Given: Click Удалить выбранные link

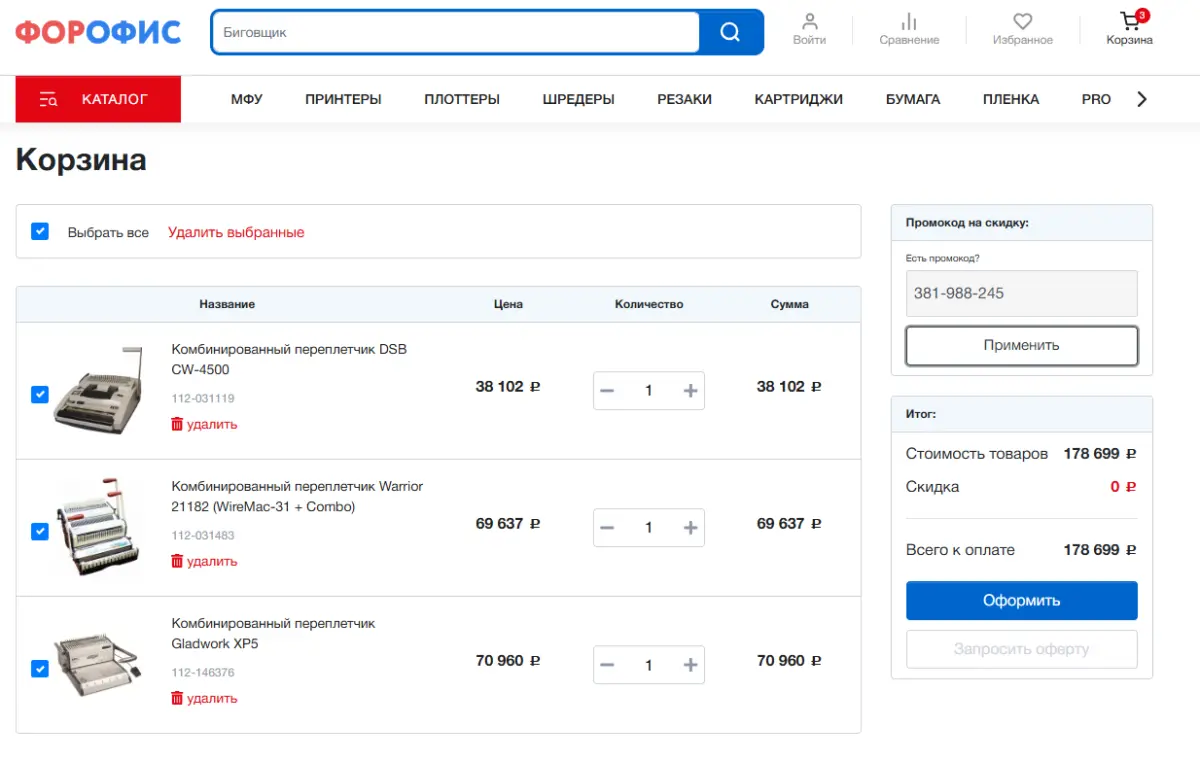Looking at the screenshot, I should pyautogui.click(x=236, y=232).
